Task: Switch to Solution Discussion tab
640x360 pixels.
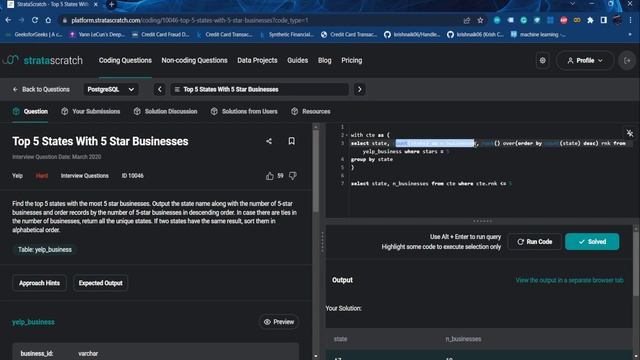Action: 165,111
